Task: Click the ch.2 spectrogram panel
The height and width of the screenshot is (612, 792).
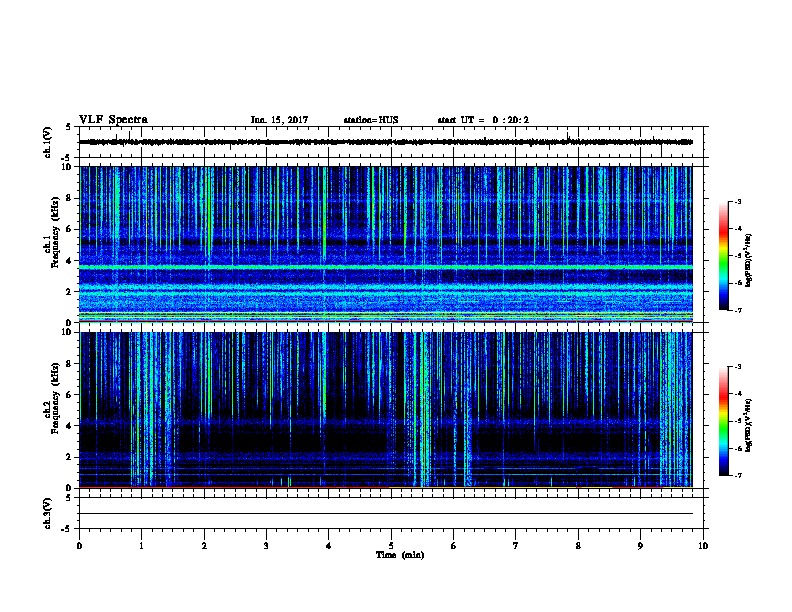Action: coord(386,410)
